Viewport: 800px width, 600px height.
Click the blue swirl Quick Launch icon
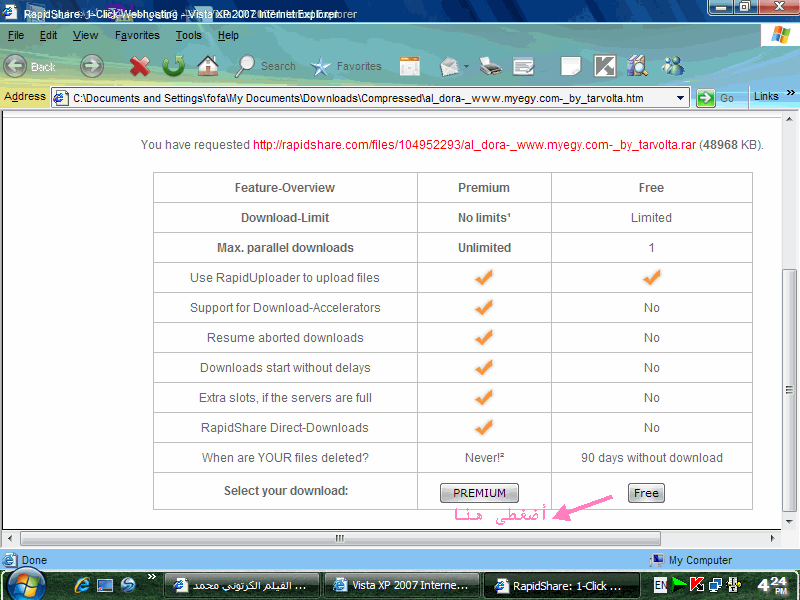128,585
